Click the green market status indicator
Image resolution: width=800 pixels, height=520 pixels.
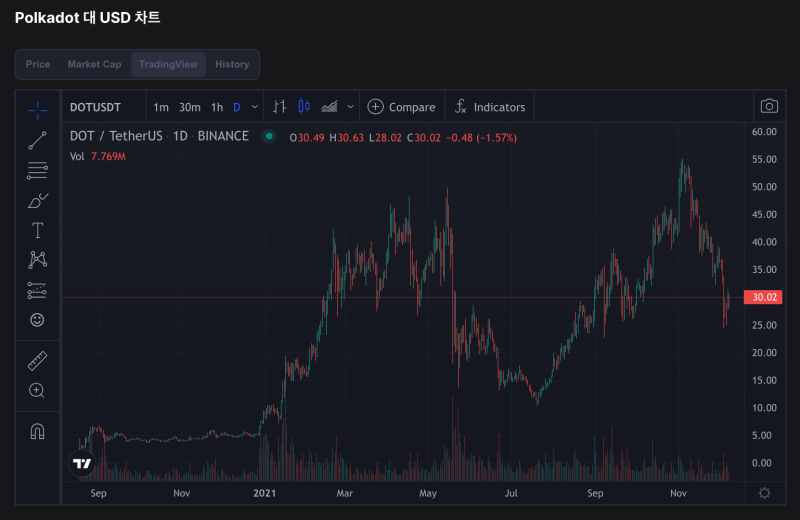(269, 136)
